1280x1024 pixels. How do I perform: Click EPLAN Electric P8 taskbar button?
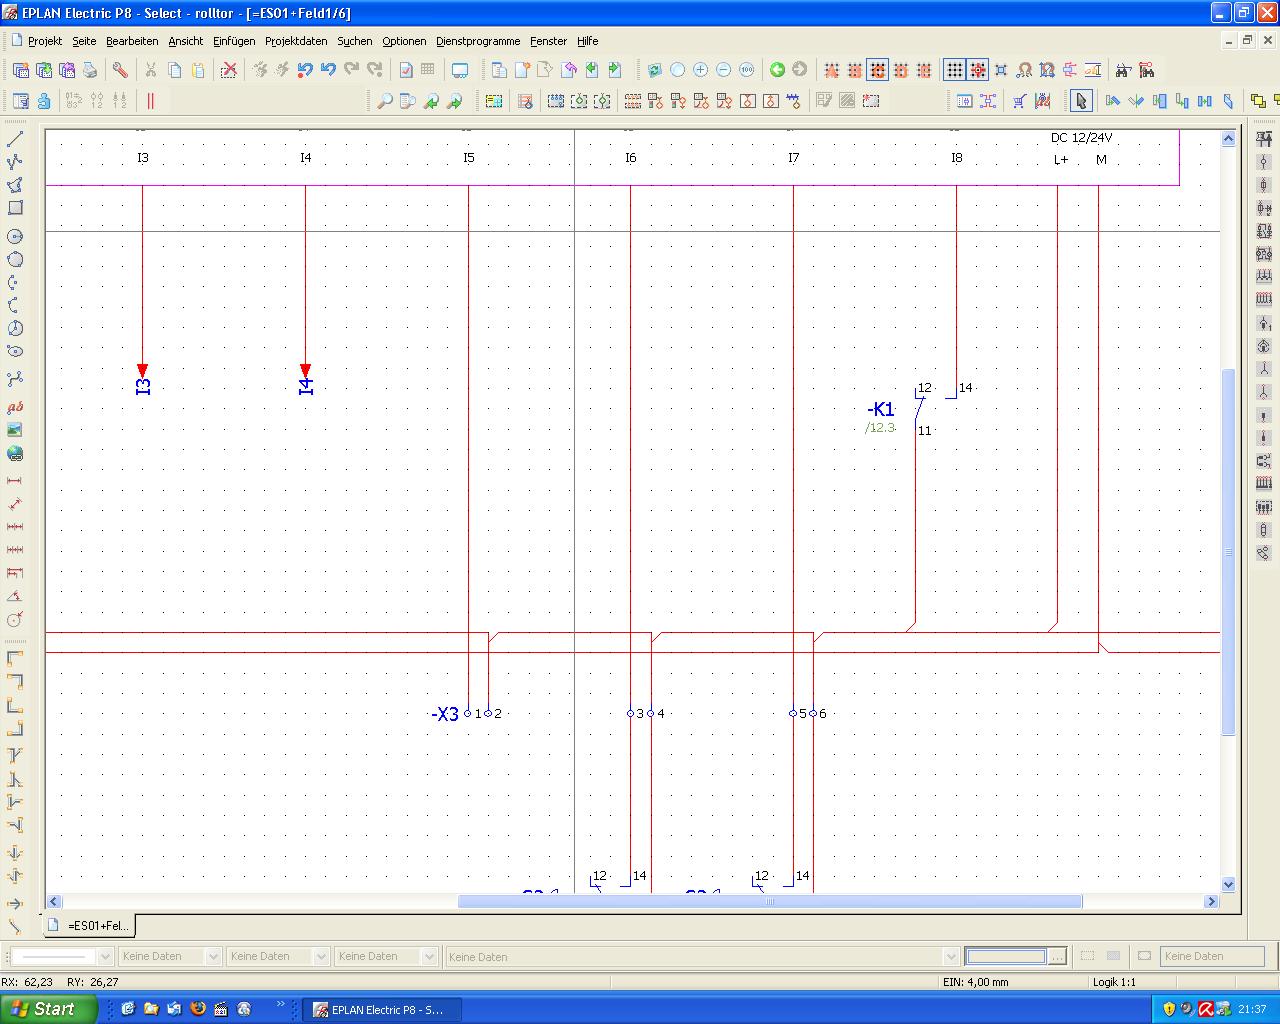click(x=380, y=1010)
